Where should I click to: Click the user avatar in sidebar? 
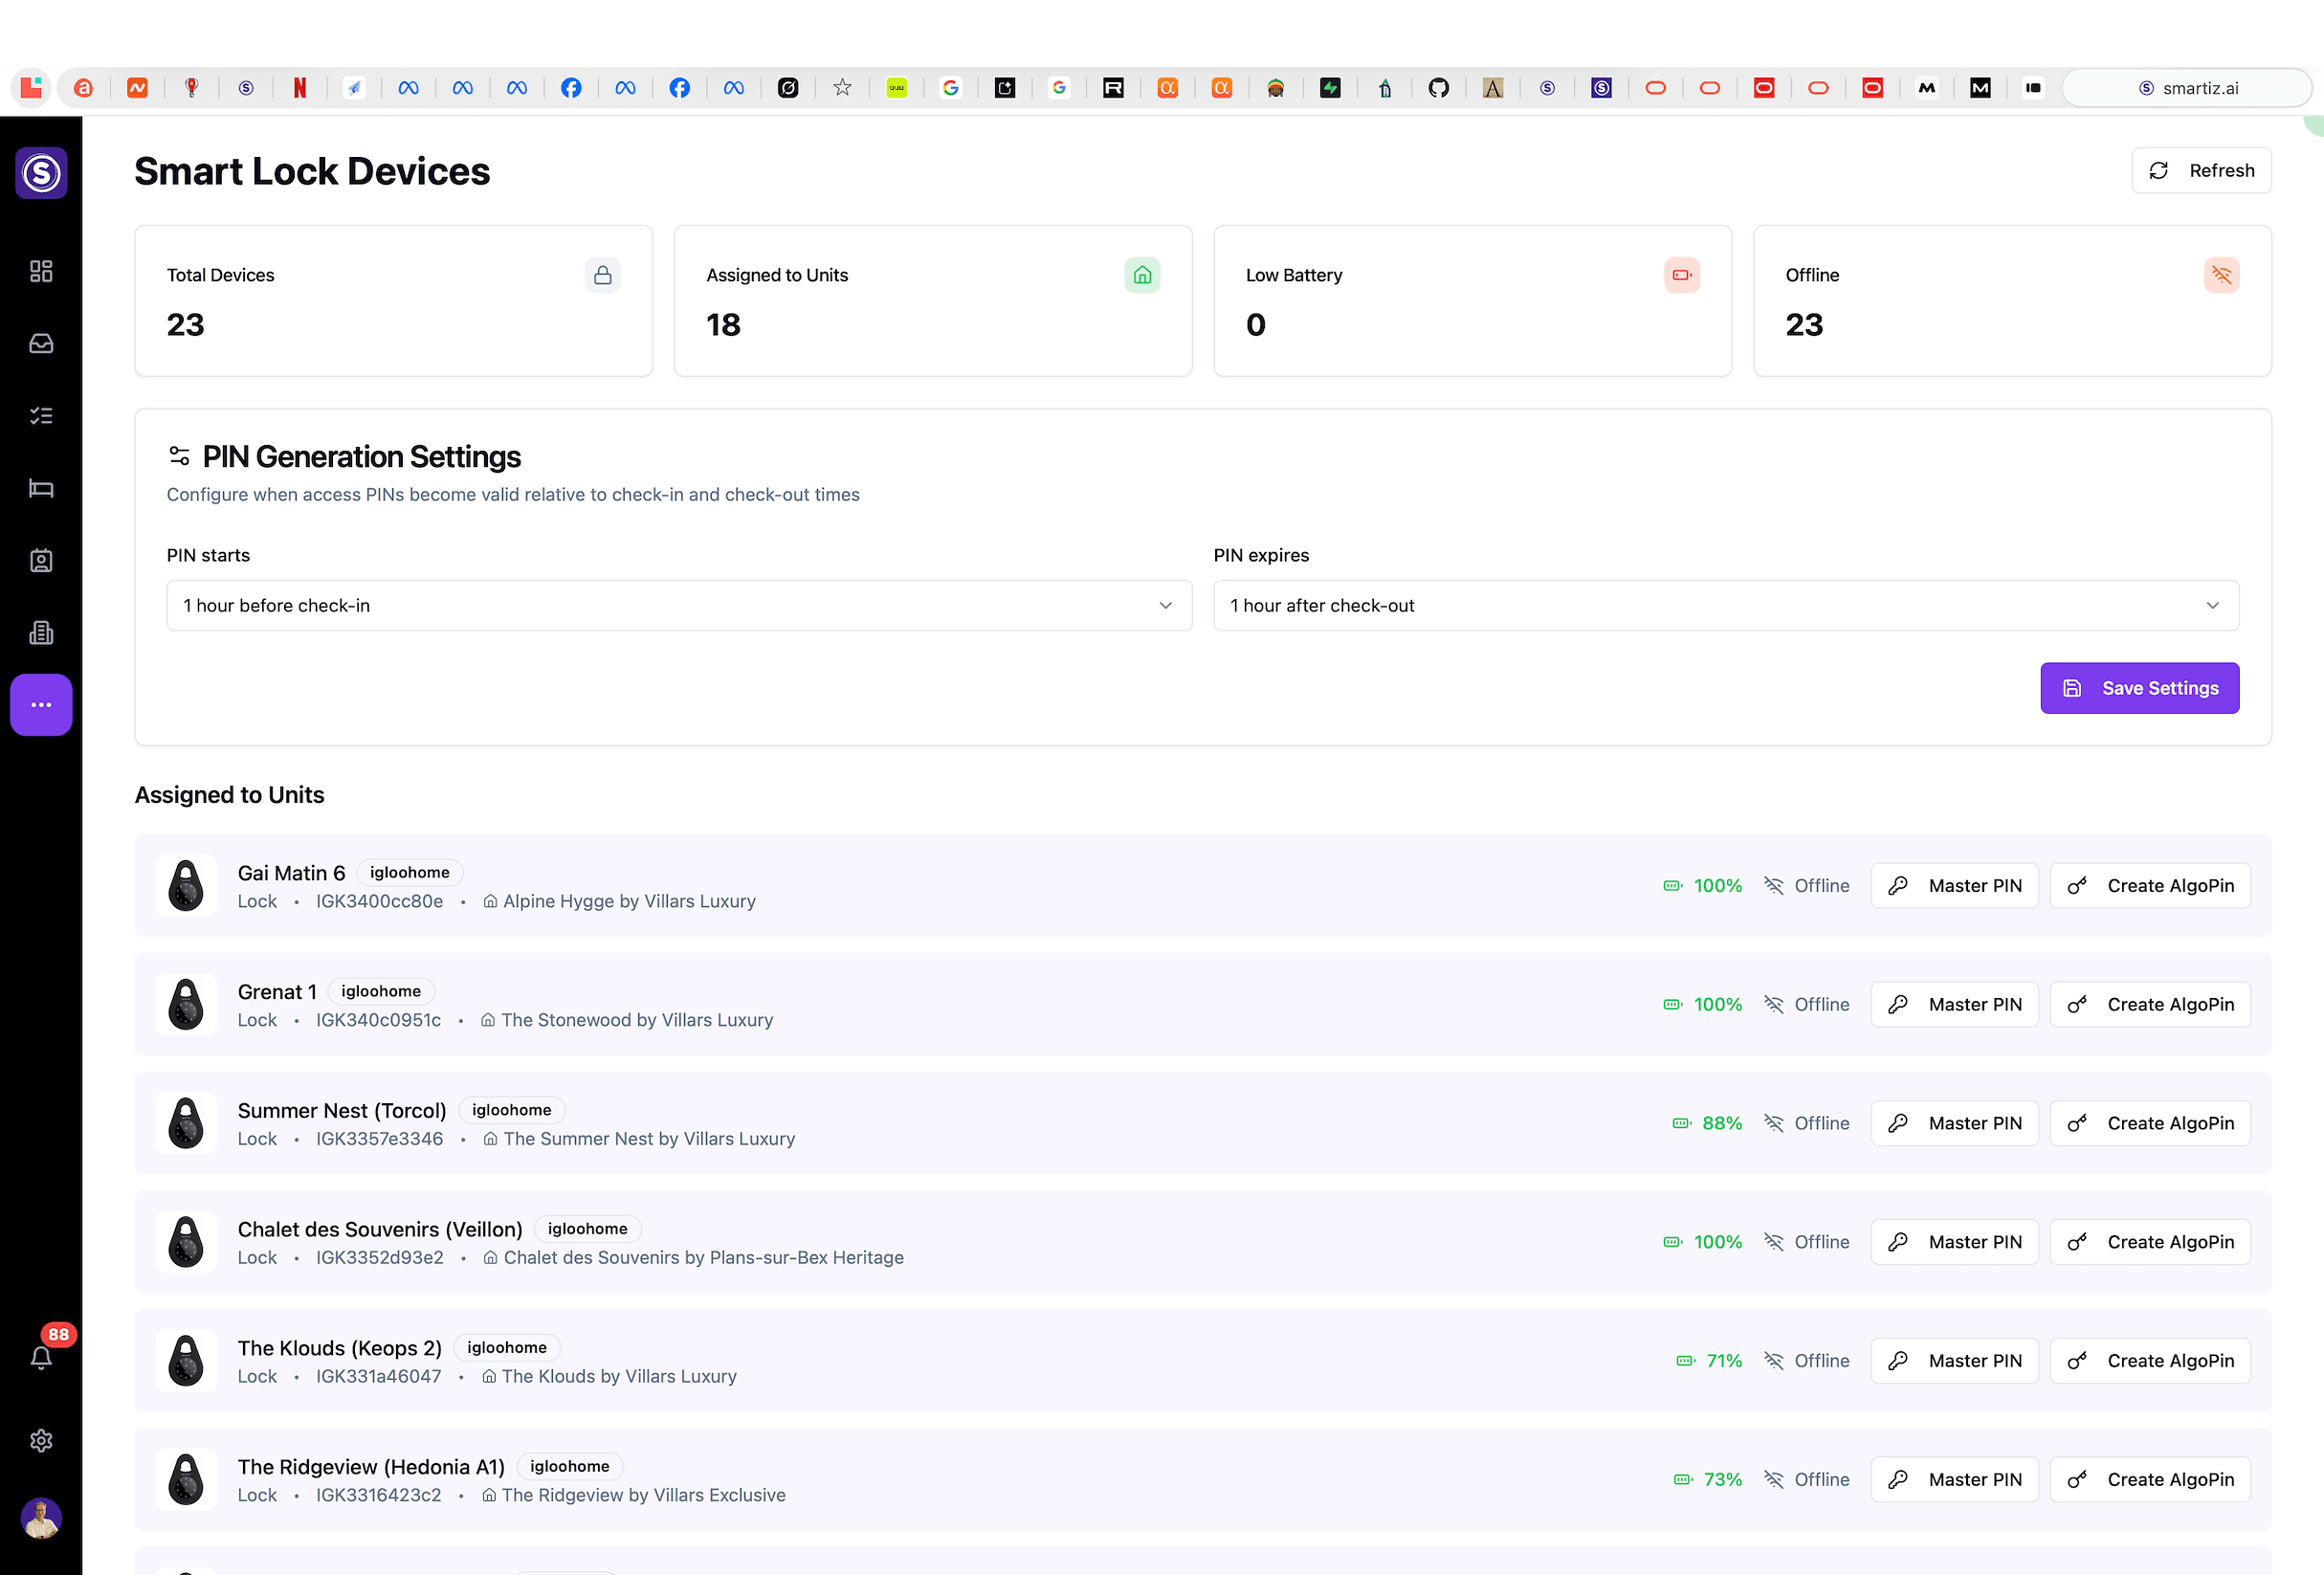pos(41,1518)
